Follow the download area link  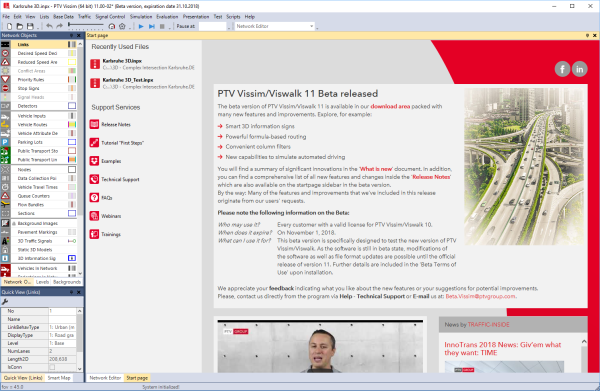point(390,106)
